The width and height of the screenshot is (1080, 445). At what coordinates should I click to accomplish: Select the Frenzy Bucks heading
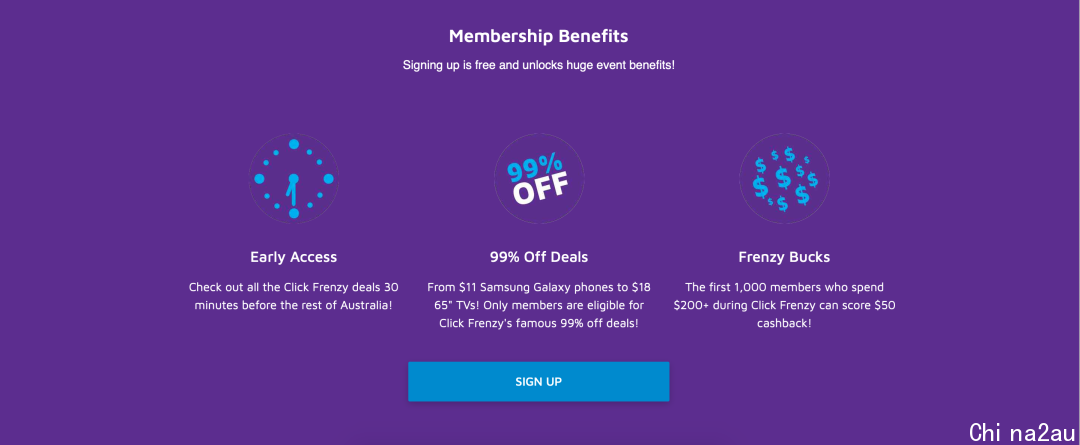tap(785, 257)
